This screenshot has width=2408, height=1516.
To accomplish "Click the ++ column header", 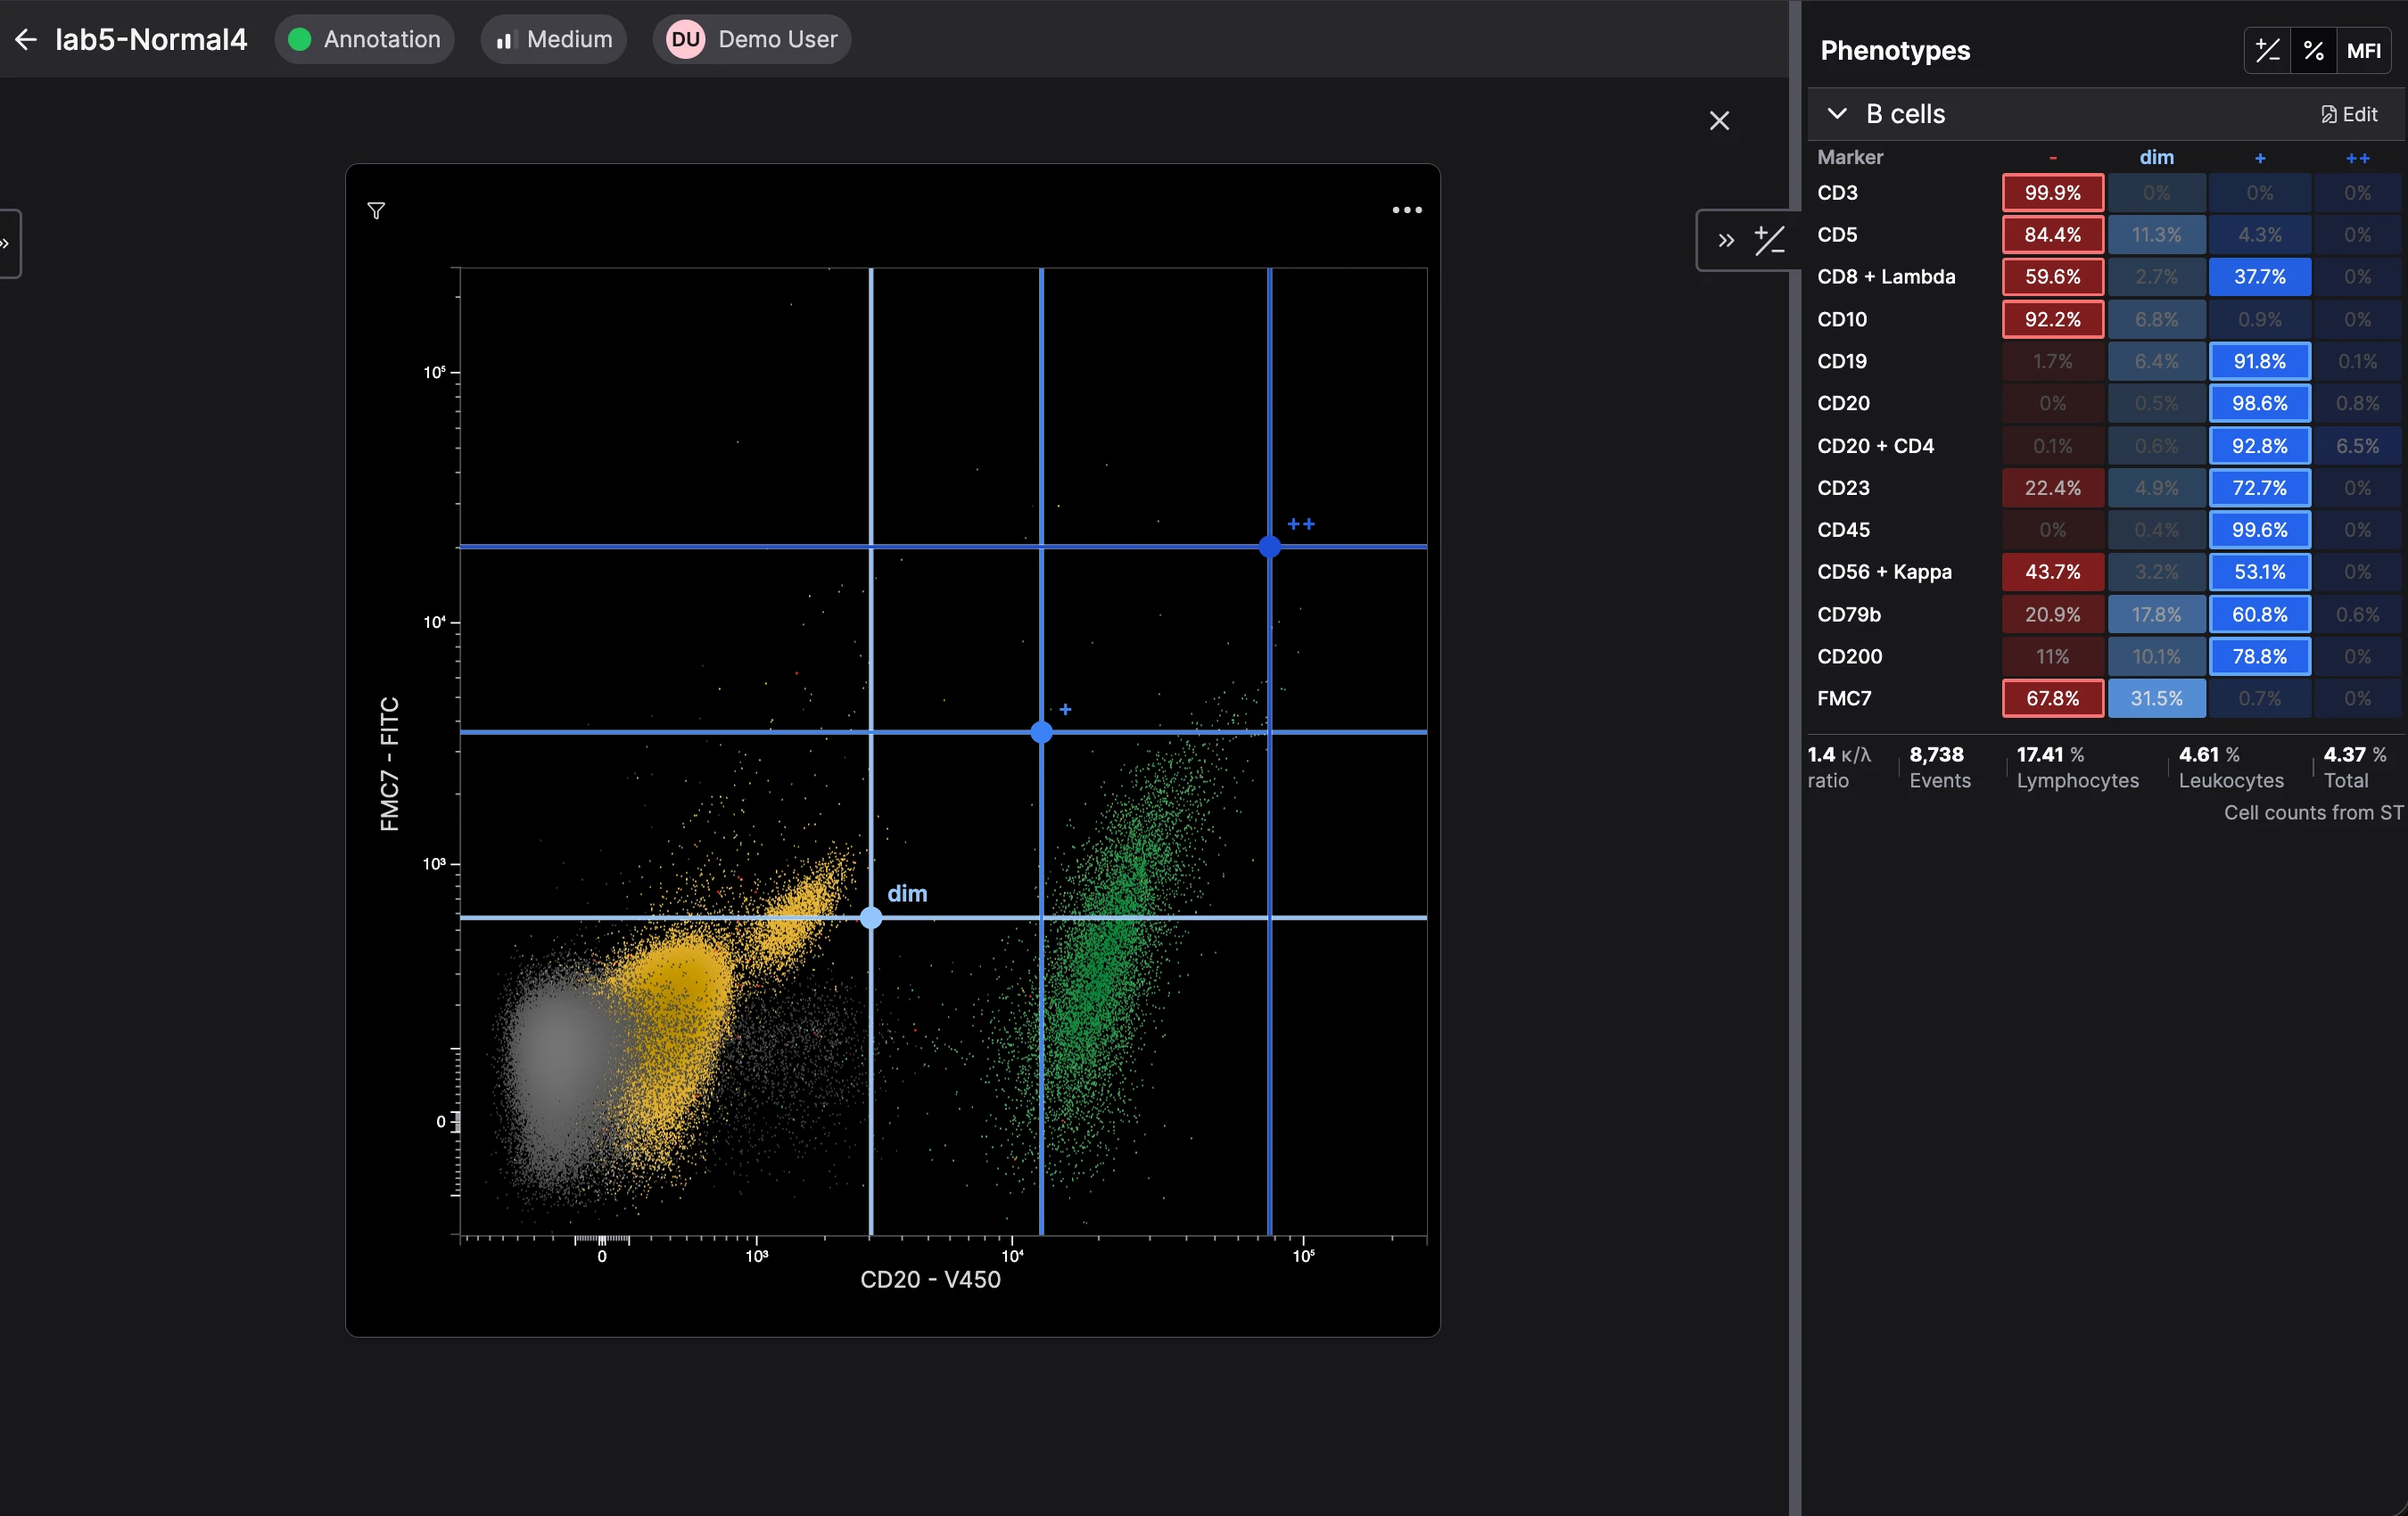I will tap(2357, 158).
